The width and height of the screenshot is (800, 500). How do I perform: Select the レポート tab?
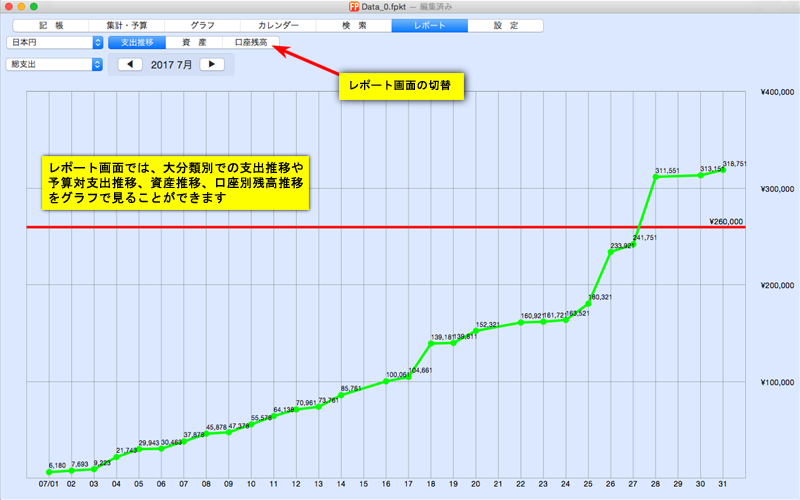point(429,25)
